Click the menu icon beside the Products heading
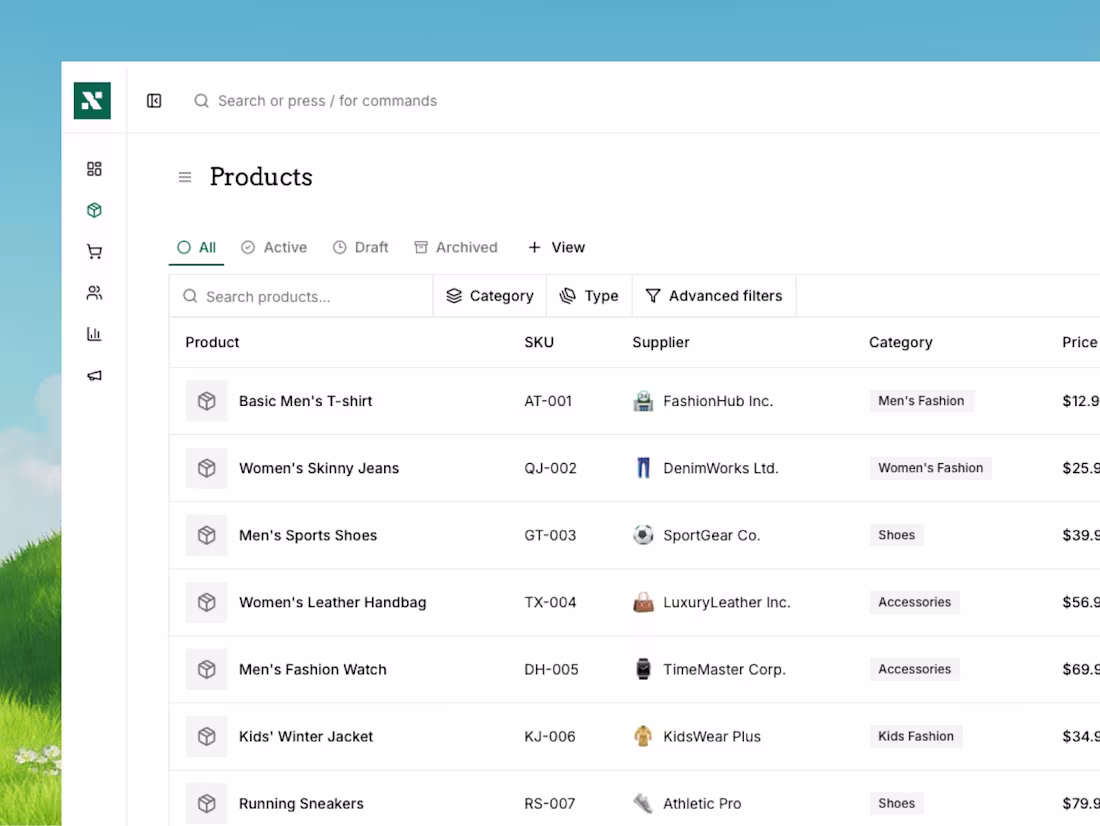Screen dimensions: 1100x826 point(184,177)
